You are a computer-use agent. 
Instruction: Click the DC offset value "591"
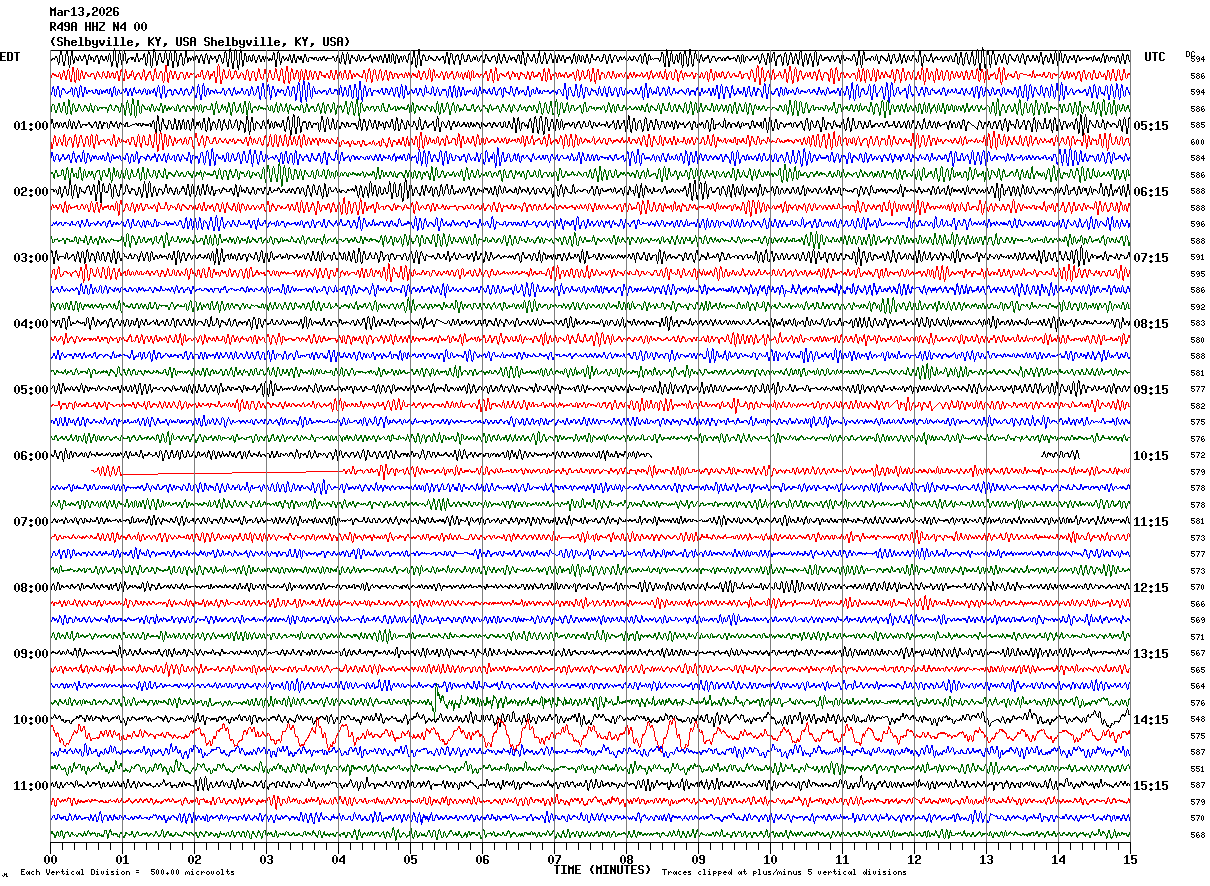(1197, 257)
